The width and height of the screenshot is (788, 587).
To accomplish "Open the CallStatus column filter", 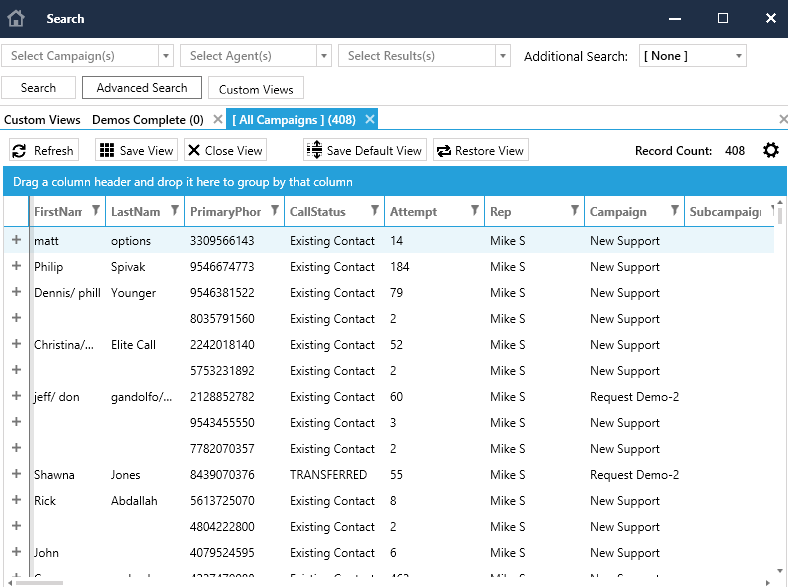I will click(x=374, y=211).
